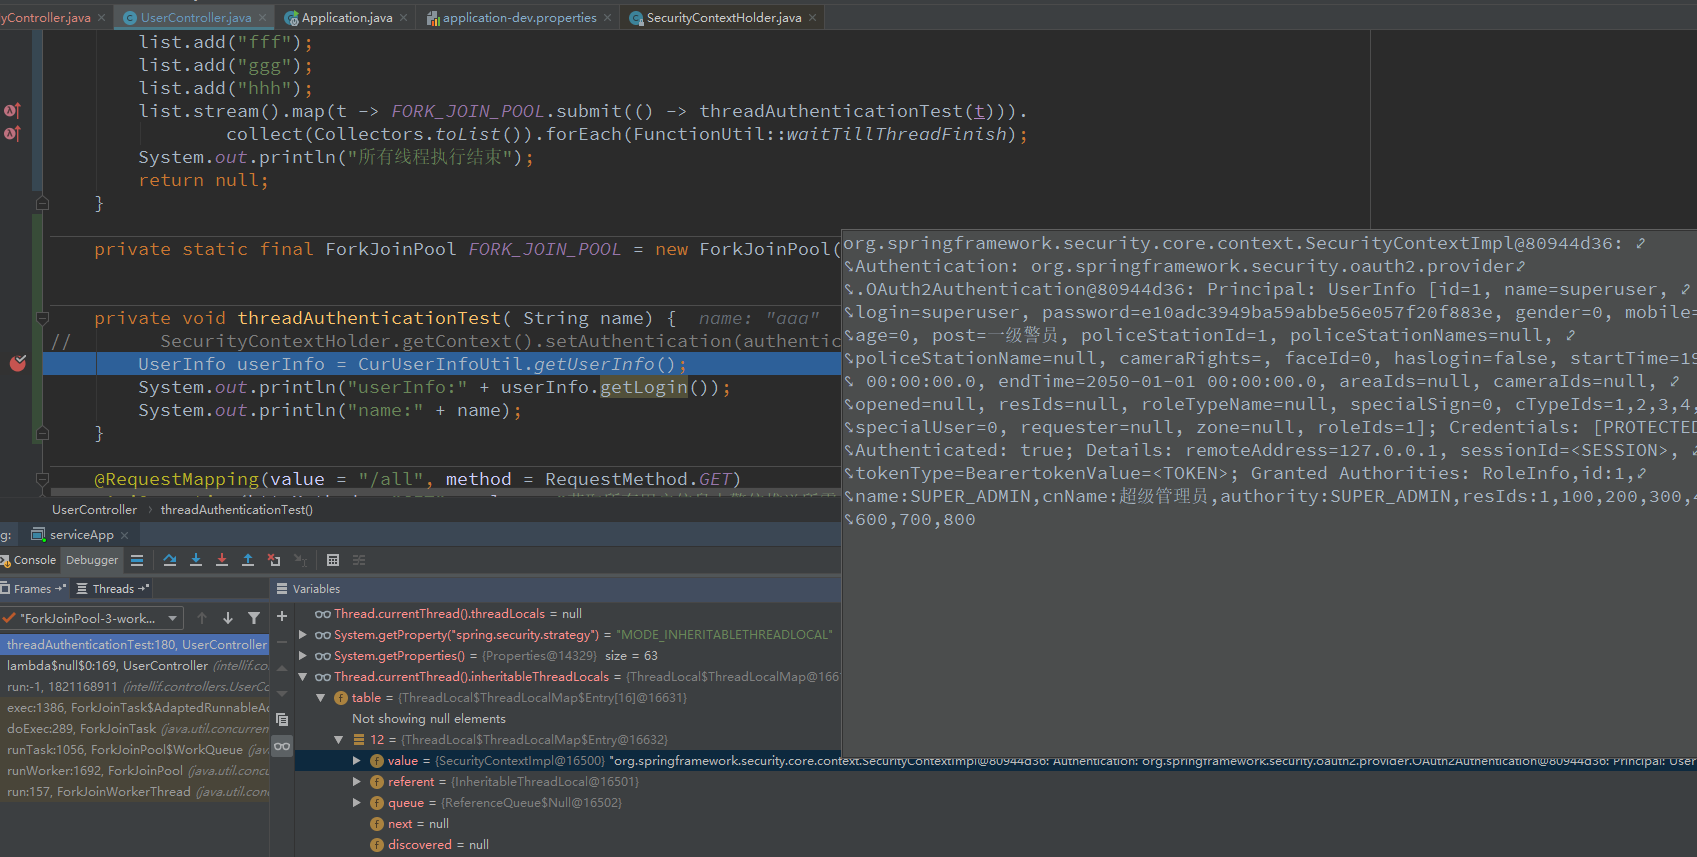
Task: Collapse the table field node
Action: pyautogui.click(x=321, y=698)
